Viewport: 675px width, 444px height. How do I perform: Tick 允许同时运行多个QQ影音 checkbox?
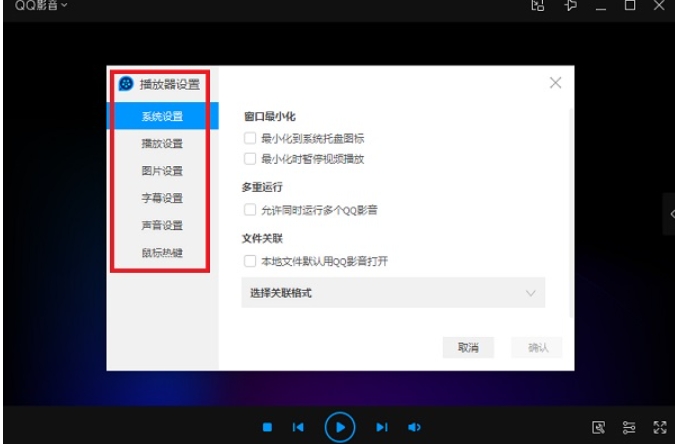250,210
